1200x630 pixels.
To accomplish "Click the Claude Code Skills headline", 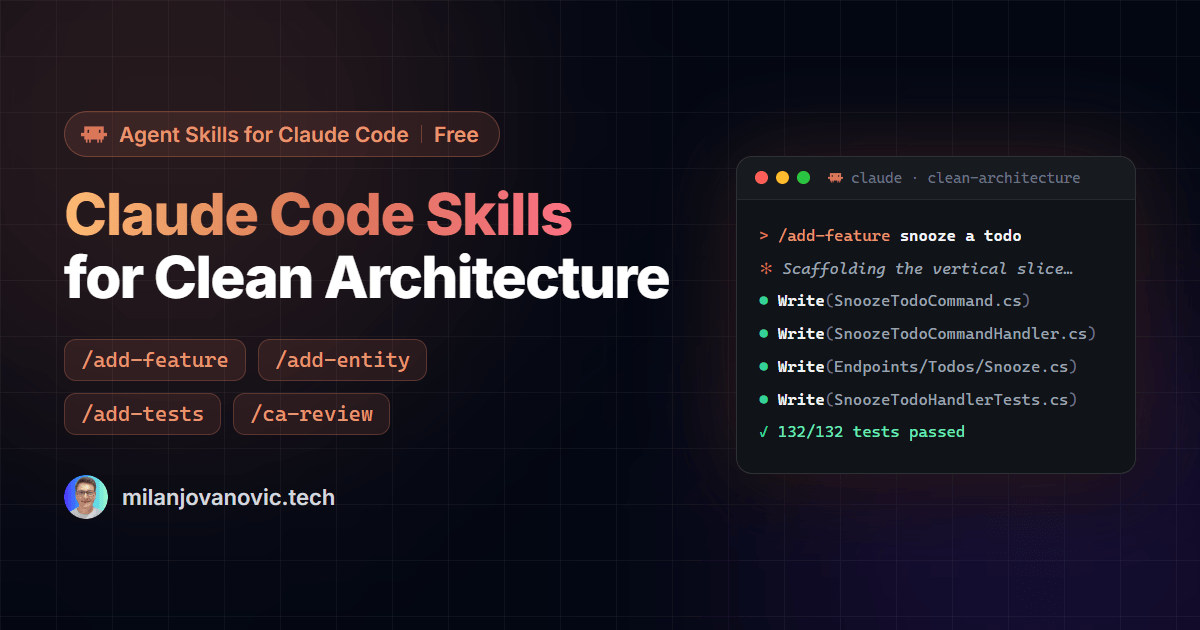I will [319, 216].
